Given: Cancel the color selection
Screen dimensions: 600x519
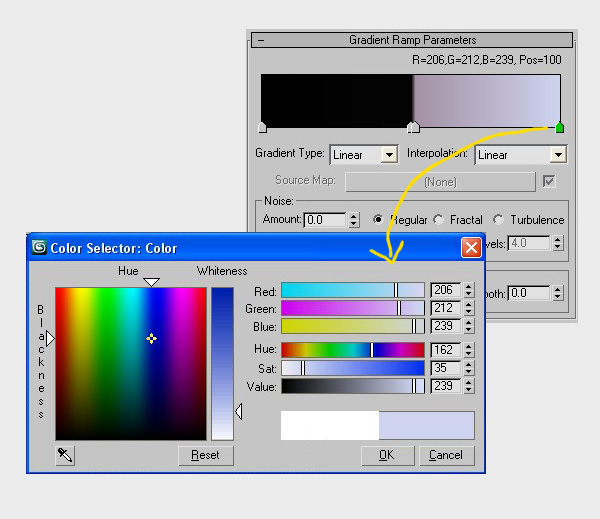Looking at the screenshot, I should tap(446, 455).
